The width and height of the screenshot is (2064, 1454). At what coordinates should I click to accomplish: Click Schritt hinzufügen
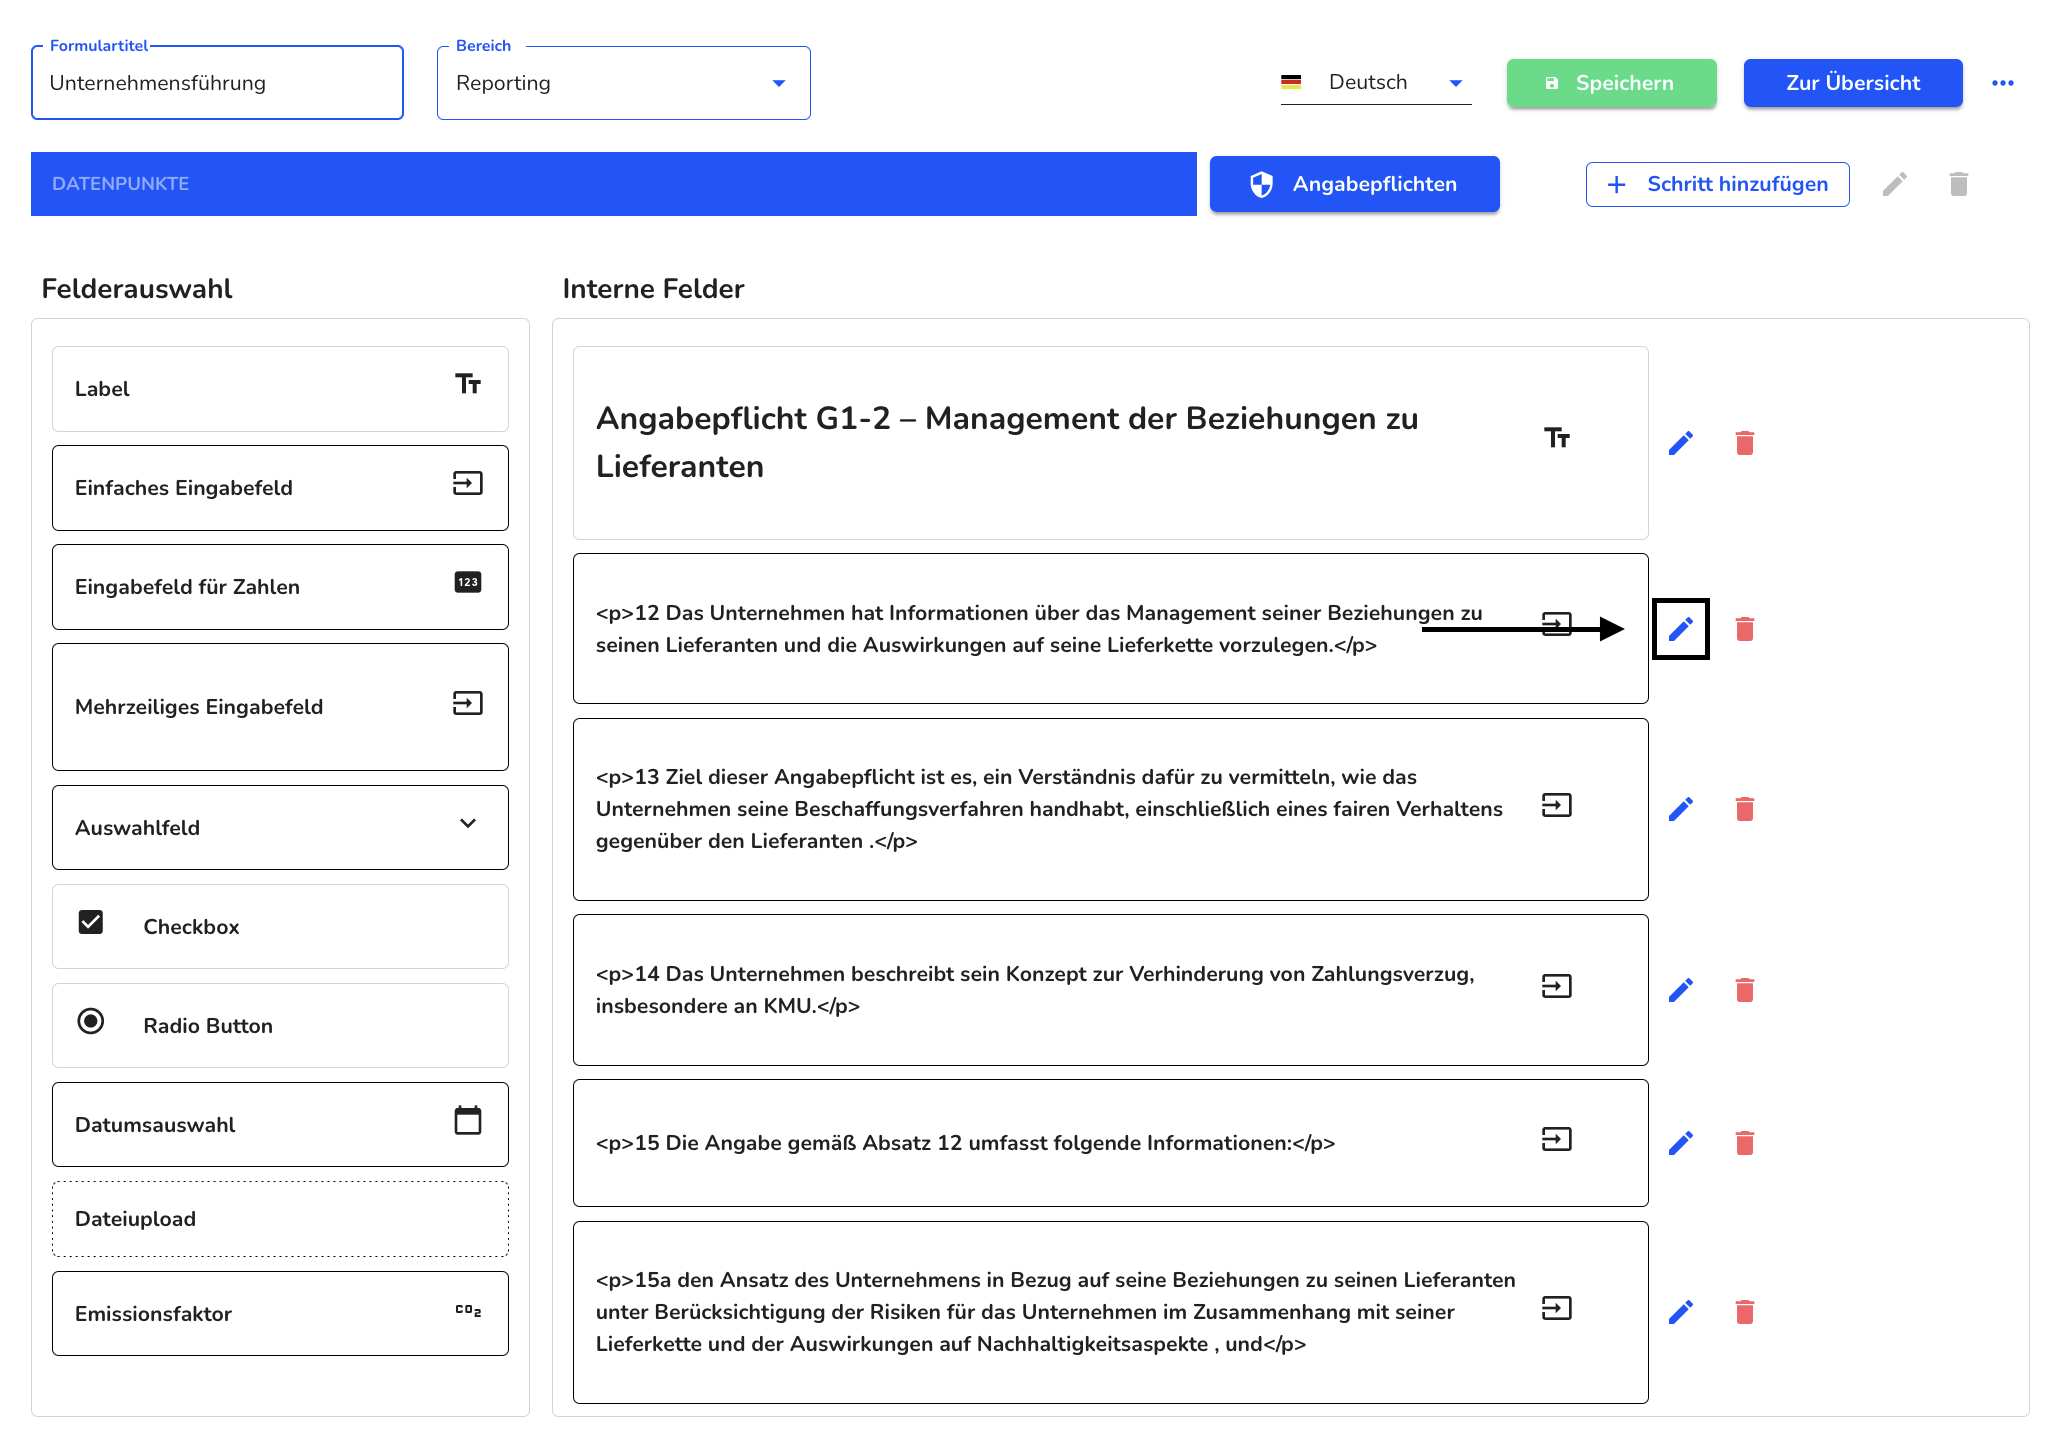point(1718,184)
